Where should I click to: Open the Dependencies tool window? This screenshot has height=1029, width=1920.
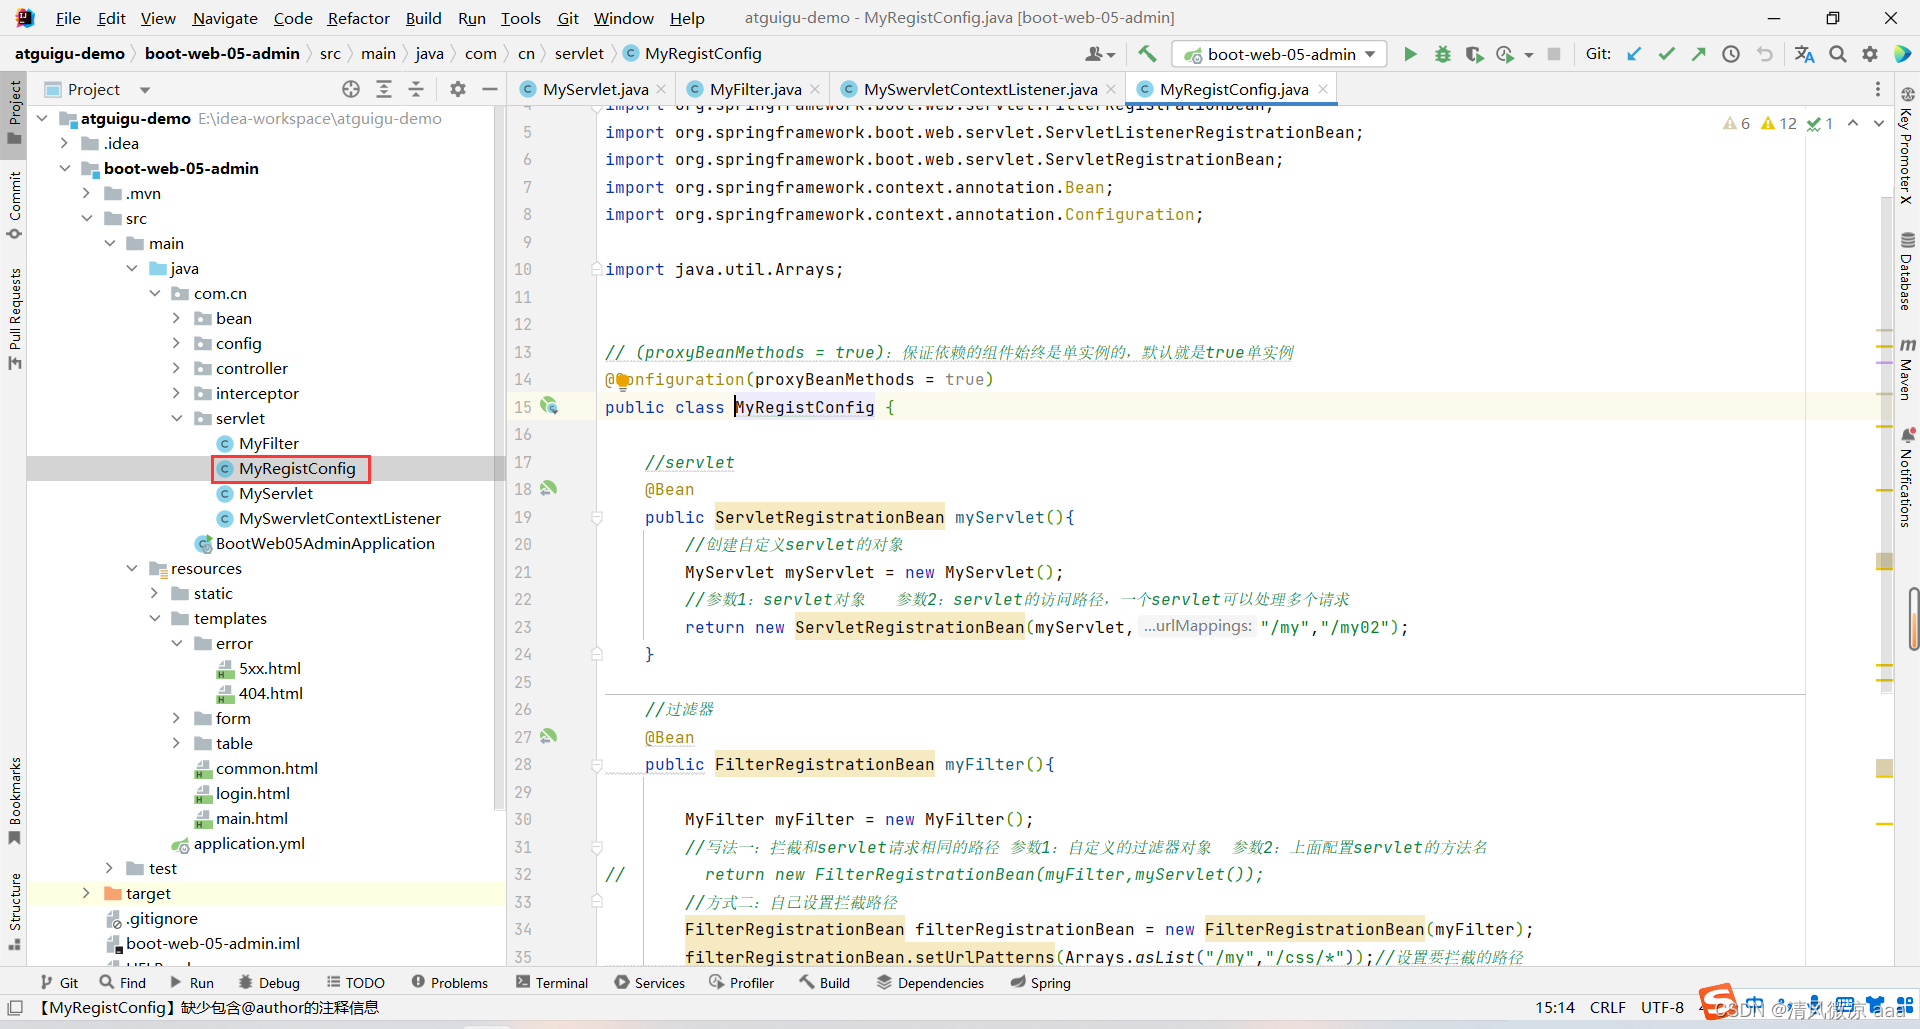click(x=930, y=983)
